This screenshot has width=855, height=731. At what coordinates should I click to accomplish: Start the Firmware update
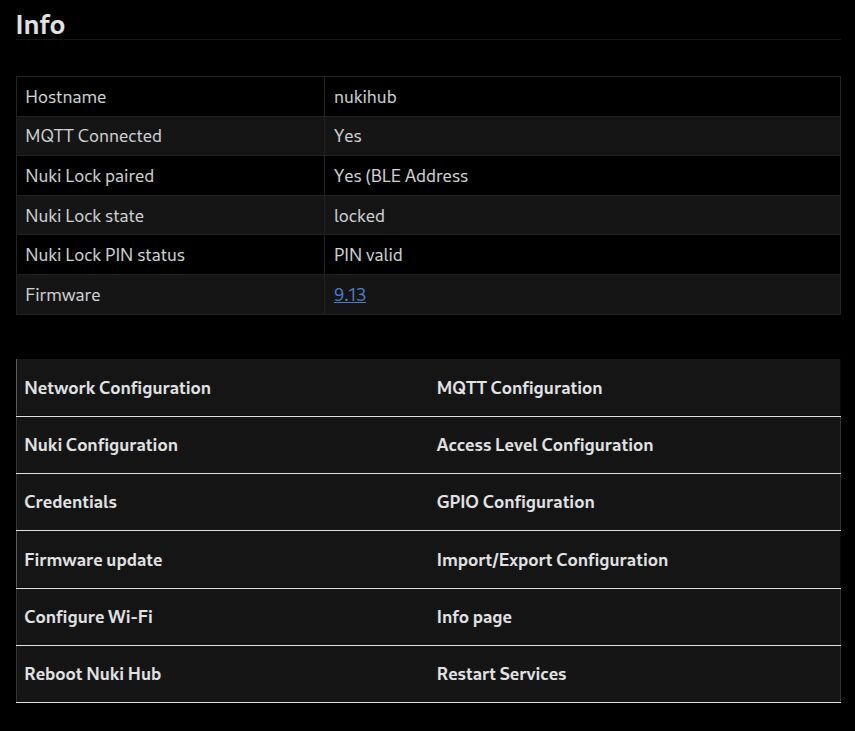click(93, 560)
